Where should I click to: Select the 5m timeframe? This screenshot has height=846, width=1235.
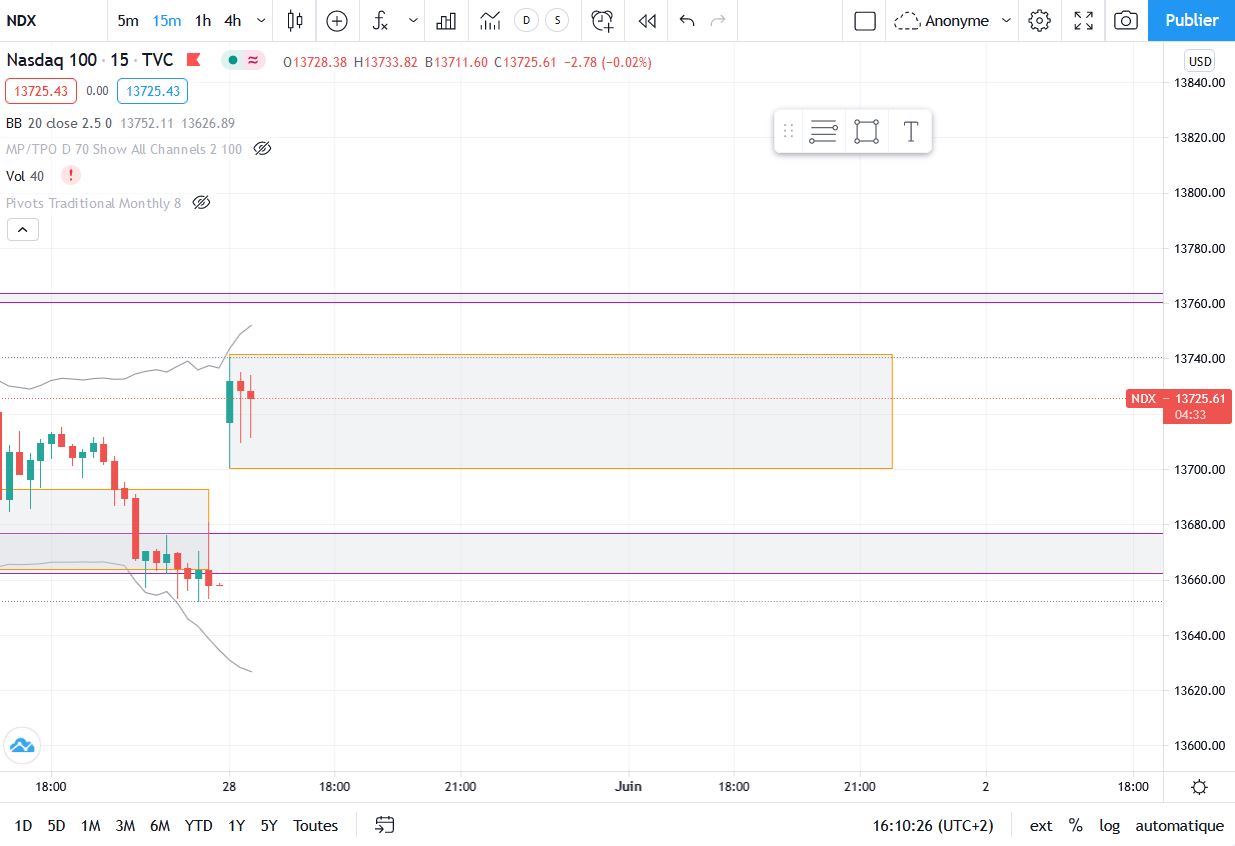(x=128, y=20)
